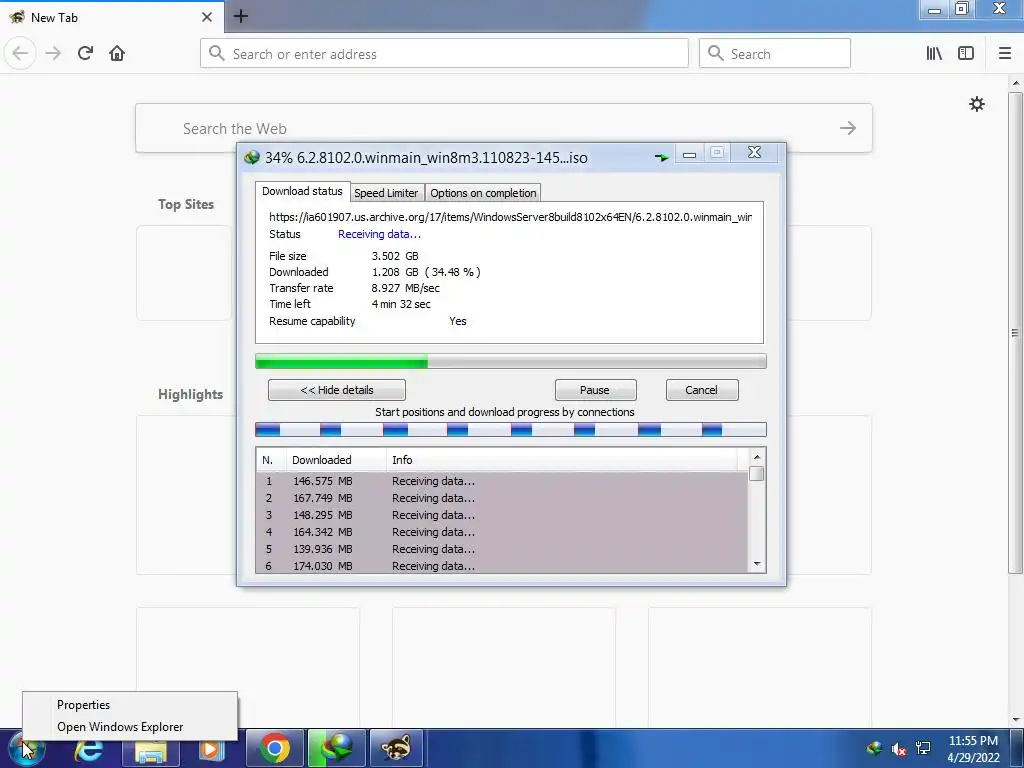Click time left 4 min 32 sec
1024x768 pixels.
click(x=401, y=304)
